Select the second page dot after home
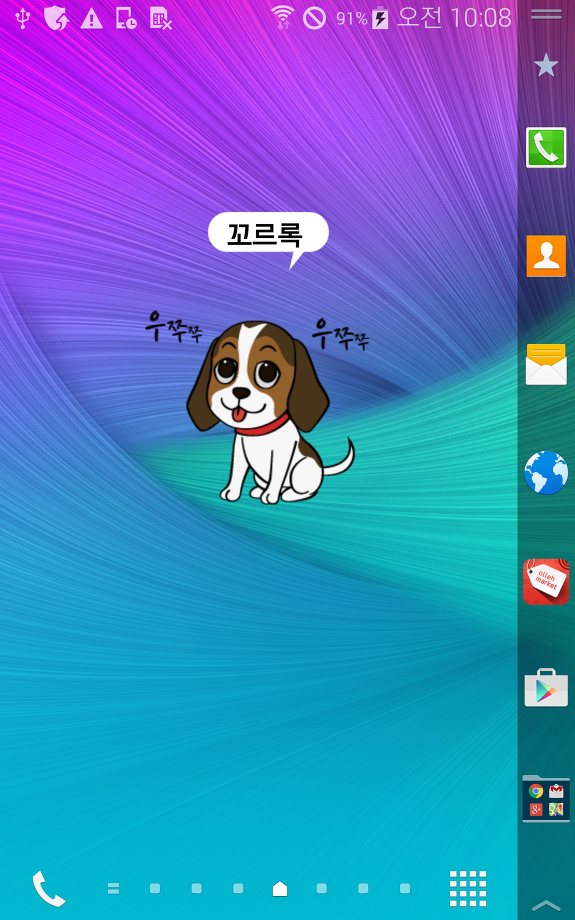Viewport: 575px width, 920px height. tap(363, 888)
